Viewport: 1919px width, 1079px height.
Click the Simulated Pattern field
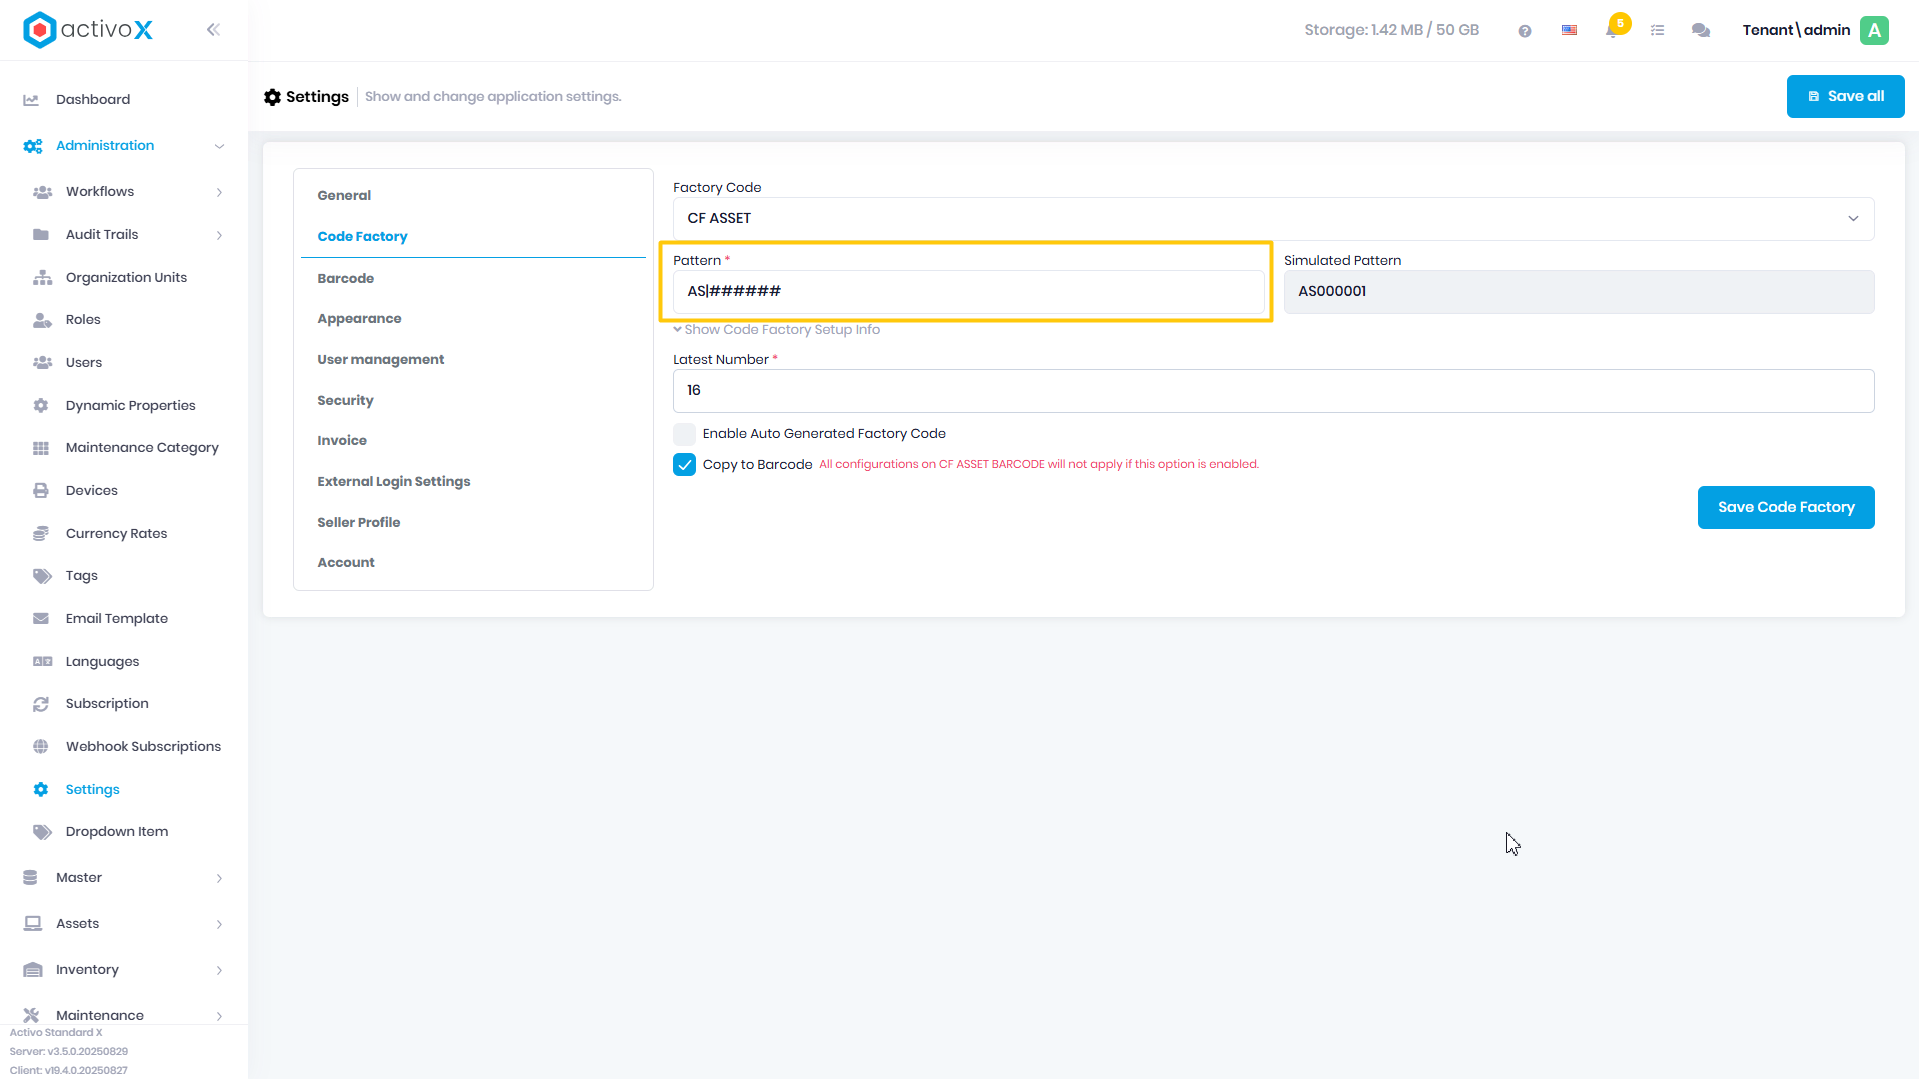pyautogui.click(x=1578, y=292)
